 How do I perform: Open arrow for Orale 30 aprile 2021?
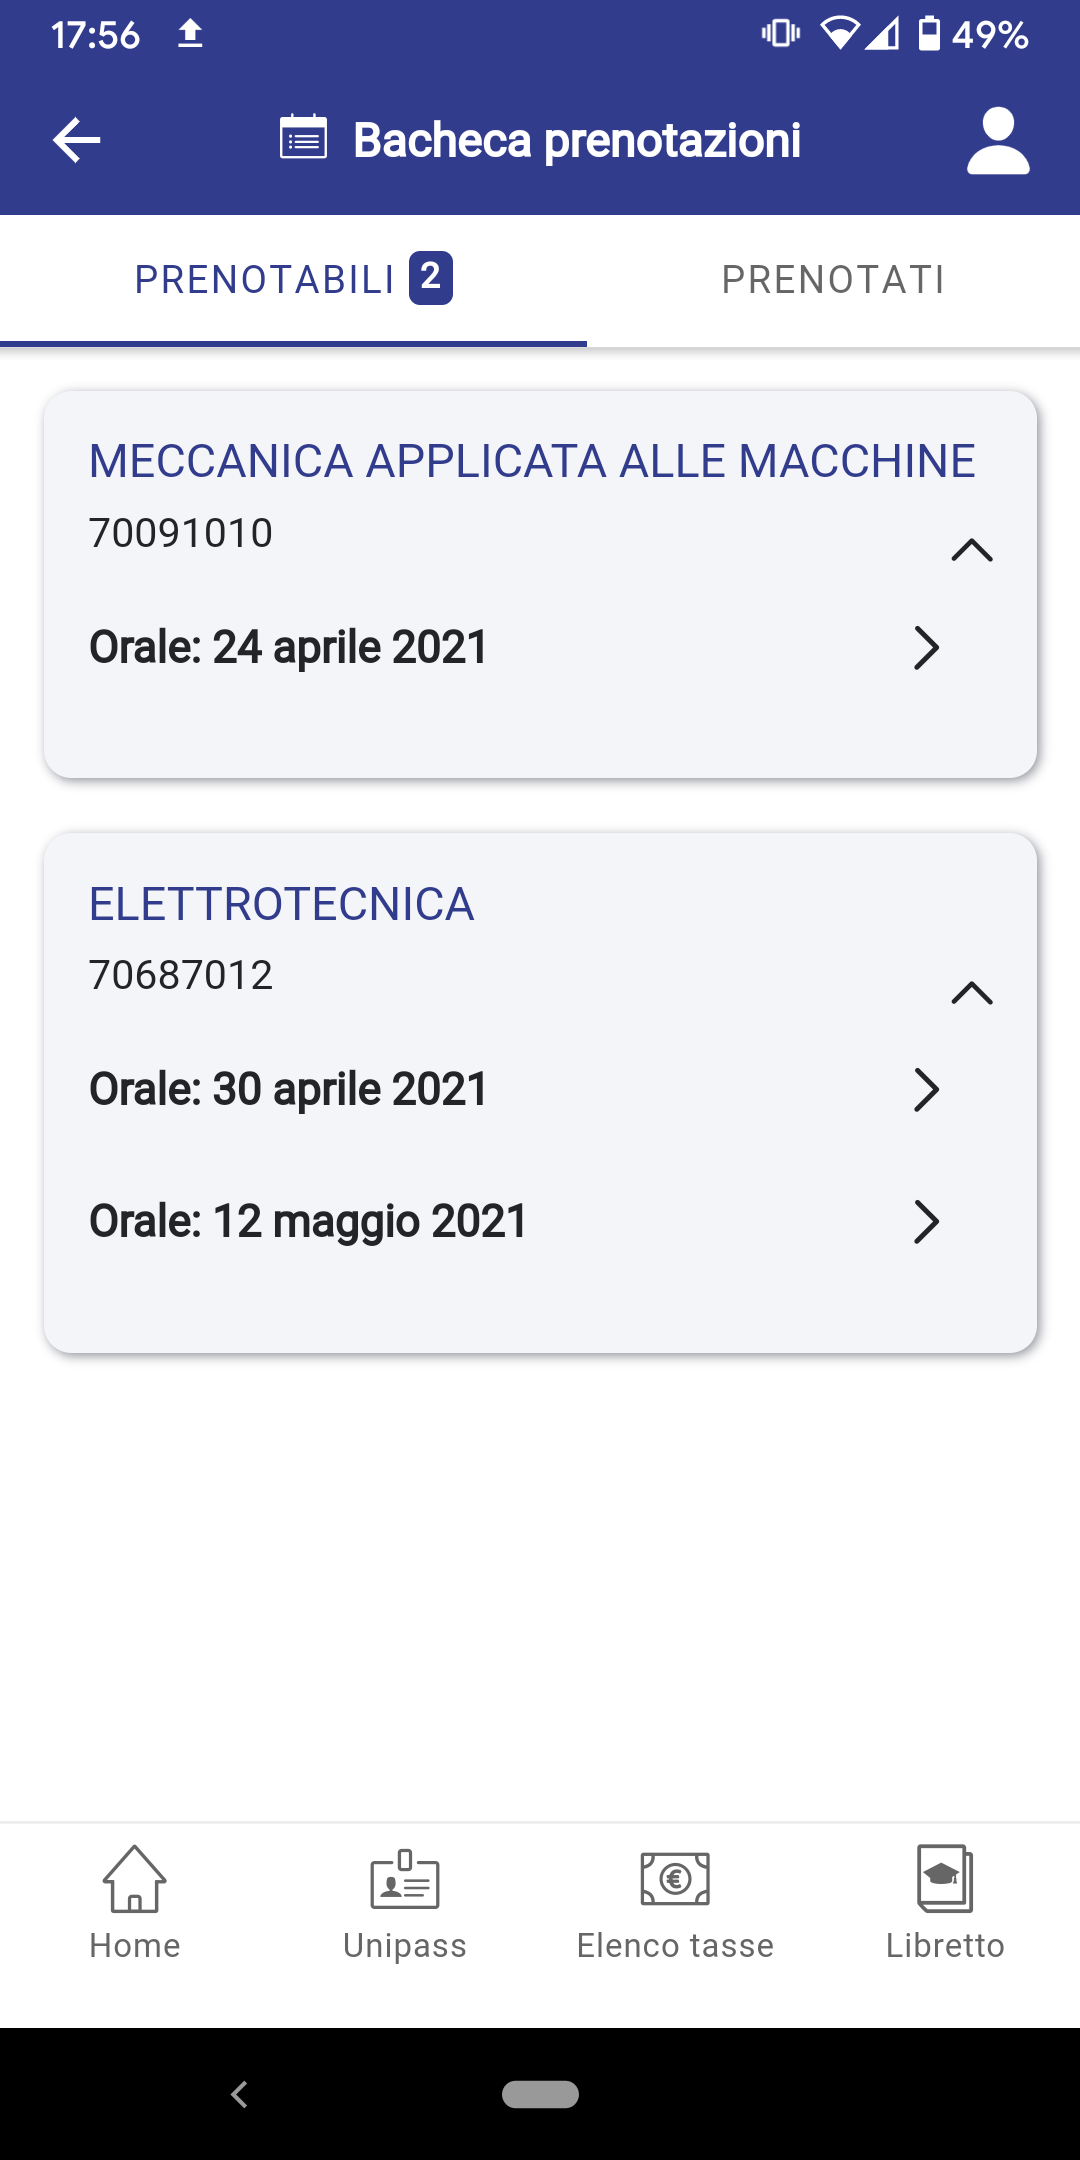pos(926,1090)
